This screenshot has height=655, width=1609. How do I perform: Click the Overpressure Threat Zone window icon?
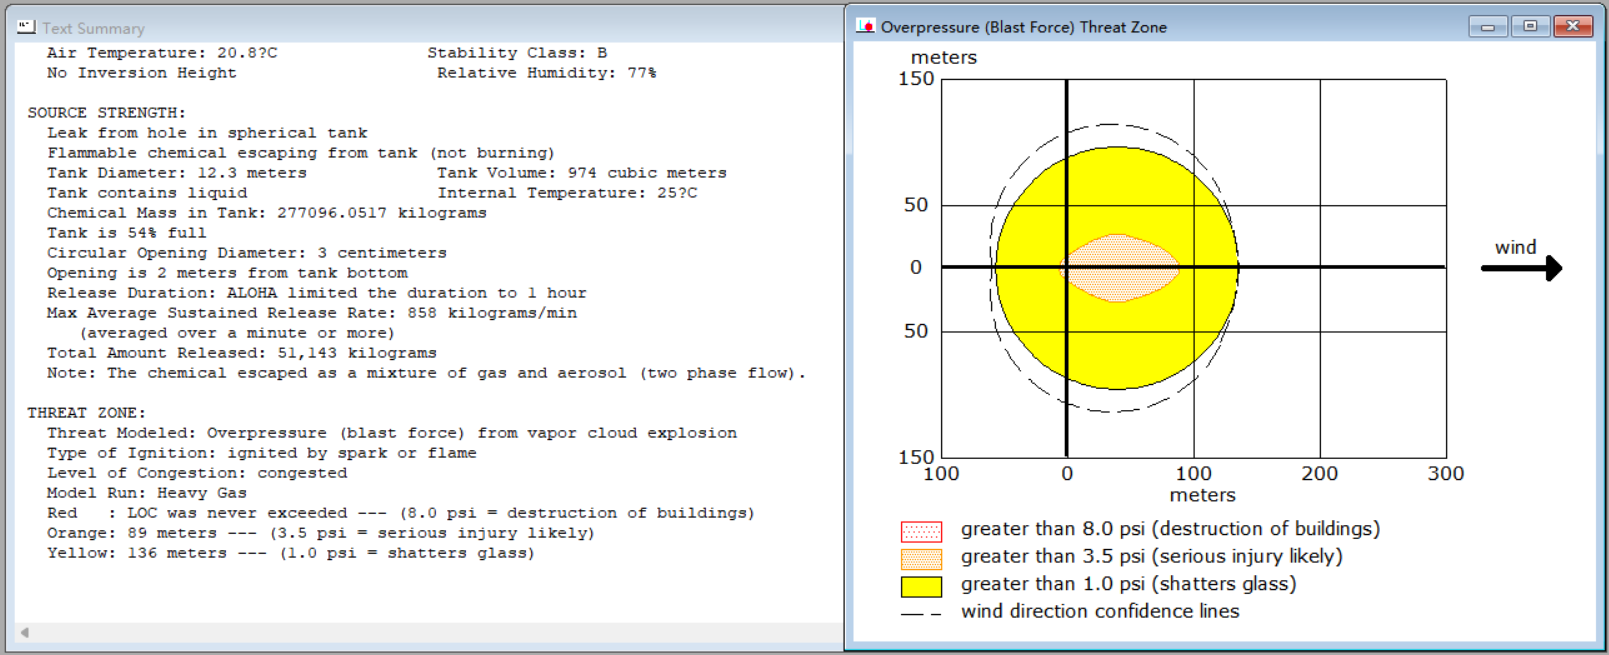(866, 27)
